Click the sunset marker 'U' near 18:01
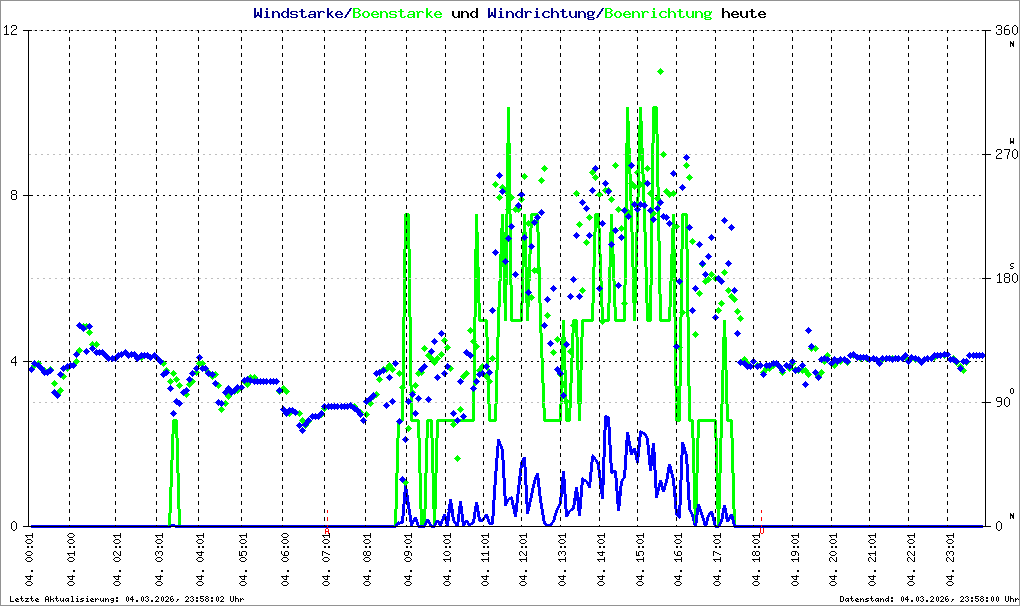 (x=762, y=531)
